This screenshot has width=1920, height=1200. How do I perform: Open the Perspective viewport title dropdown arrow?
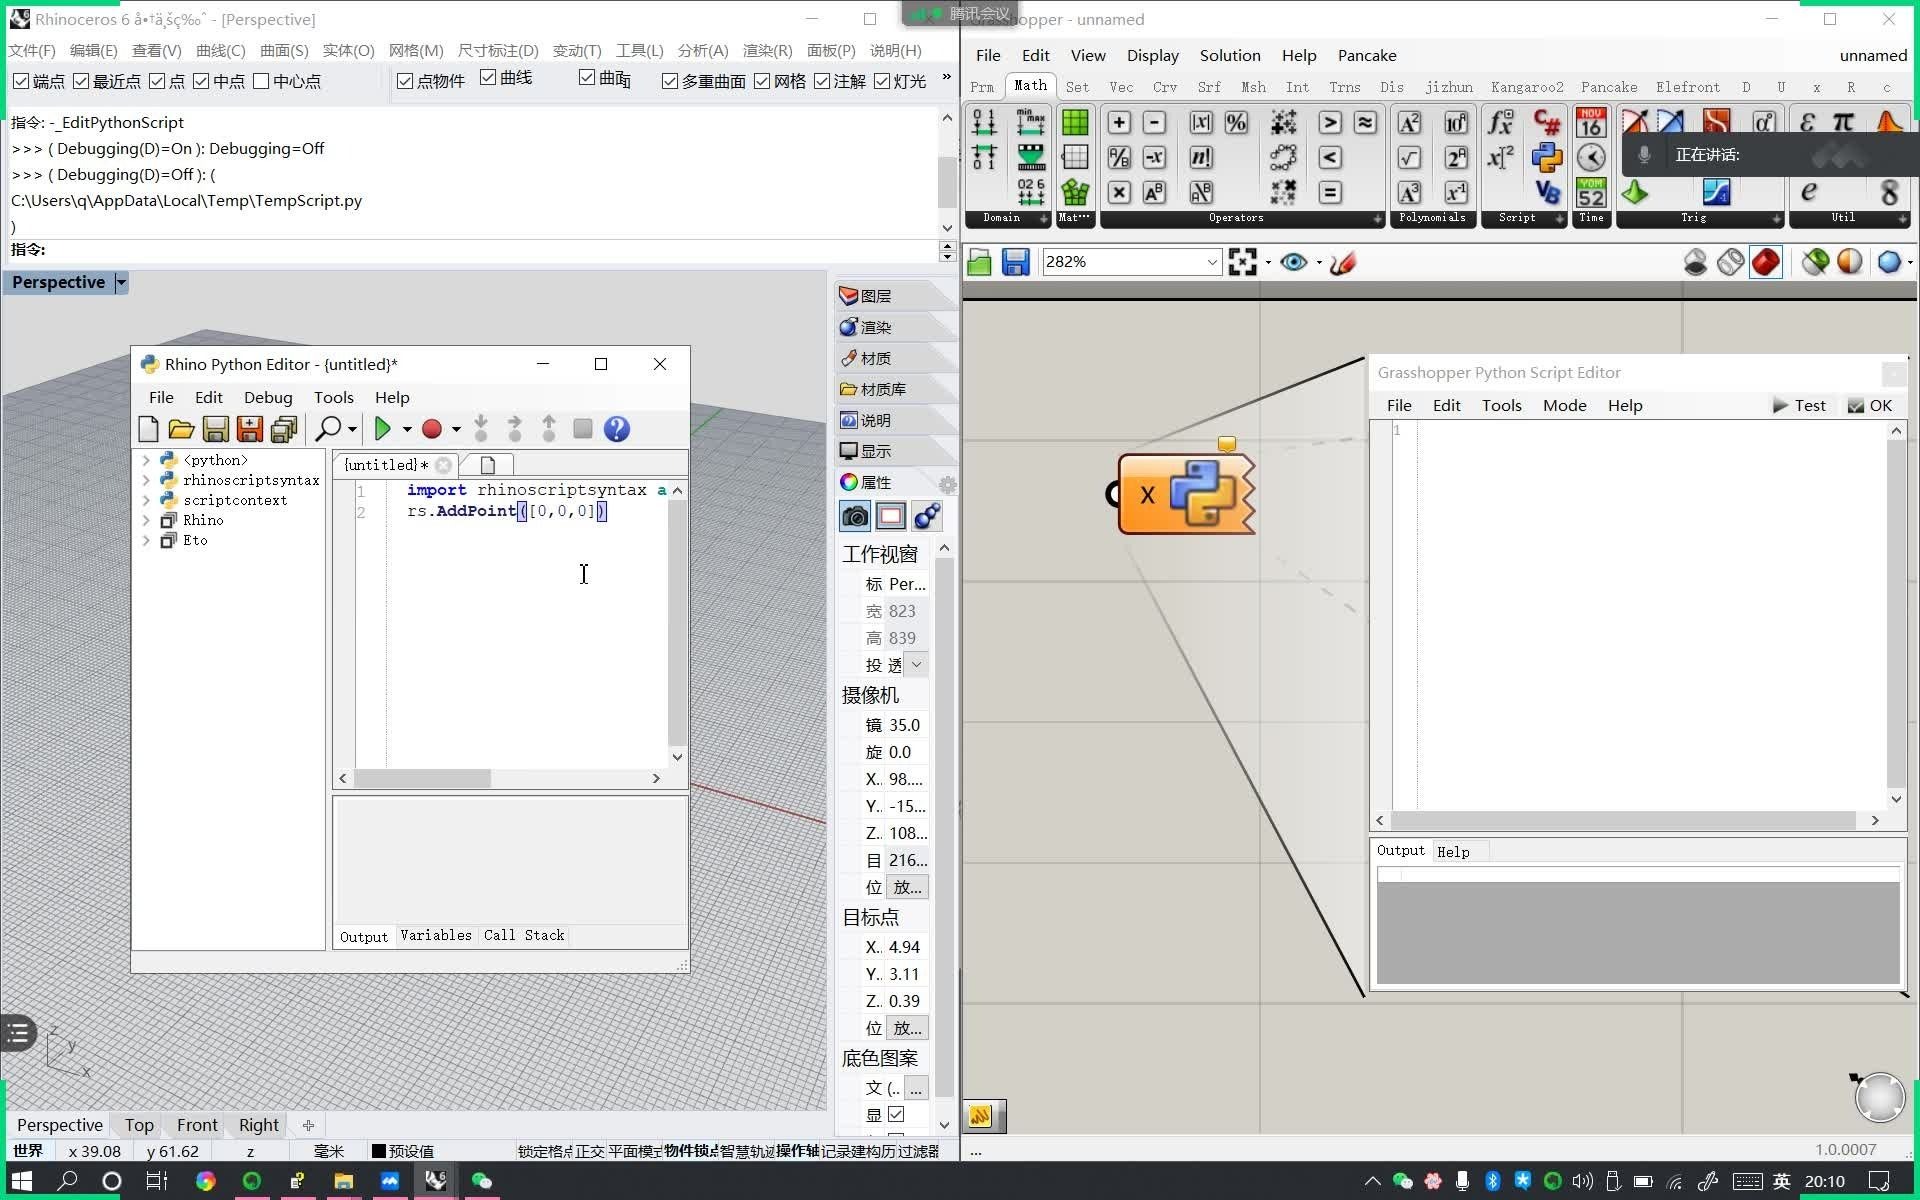coord(121,283)
